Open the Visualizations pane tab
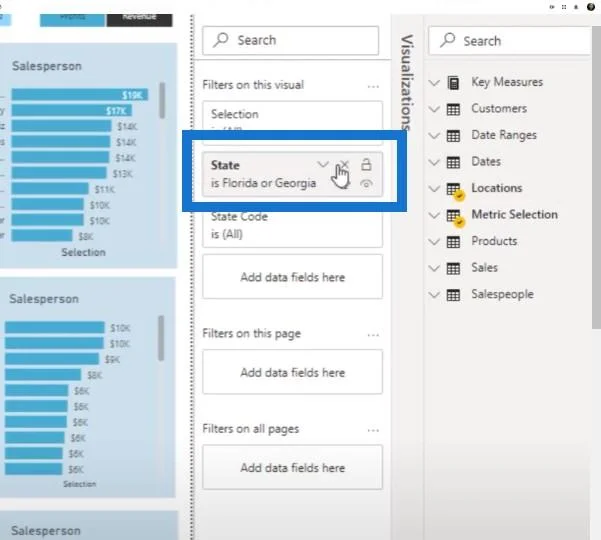Screen dimensions: 601x540 [x=407, y=82]
